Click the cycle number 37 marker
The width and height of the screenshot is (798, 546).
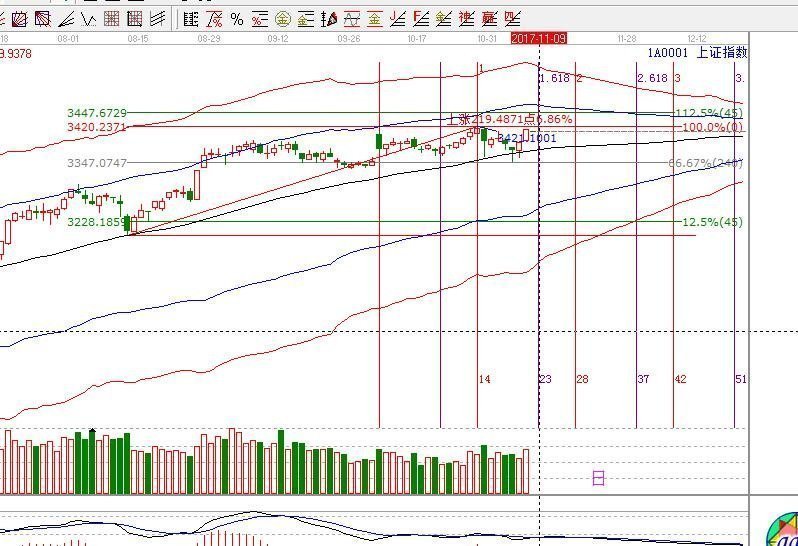(643, 379)
